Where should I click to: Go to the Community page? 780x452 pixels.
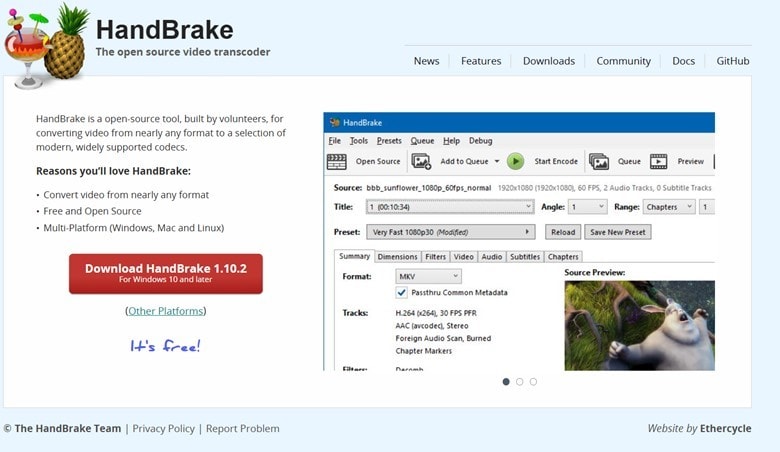tap(623, 61)
